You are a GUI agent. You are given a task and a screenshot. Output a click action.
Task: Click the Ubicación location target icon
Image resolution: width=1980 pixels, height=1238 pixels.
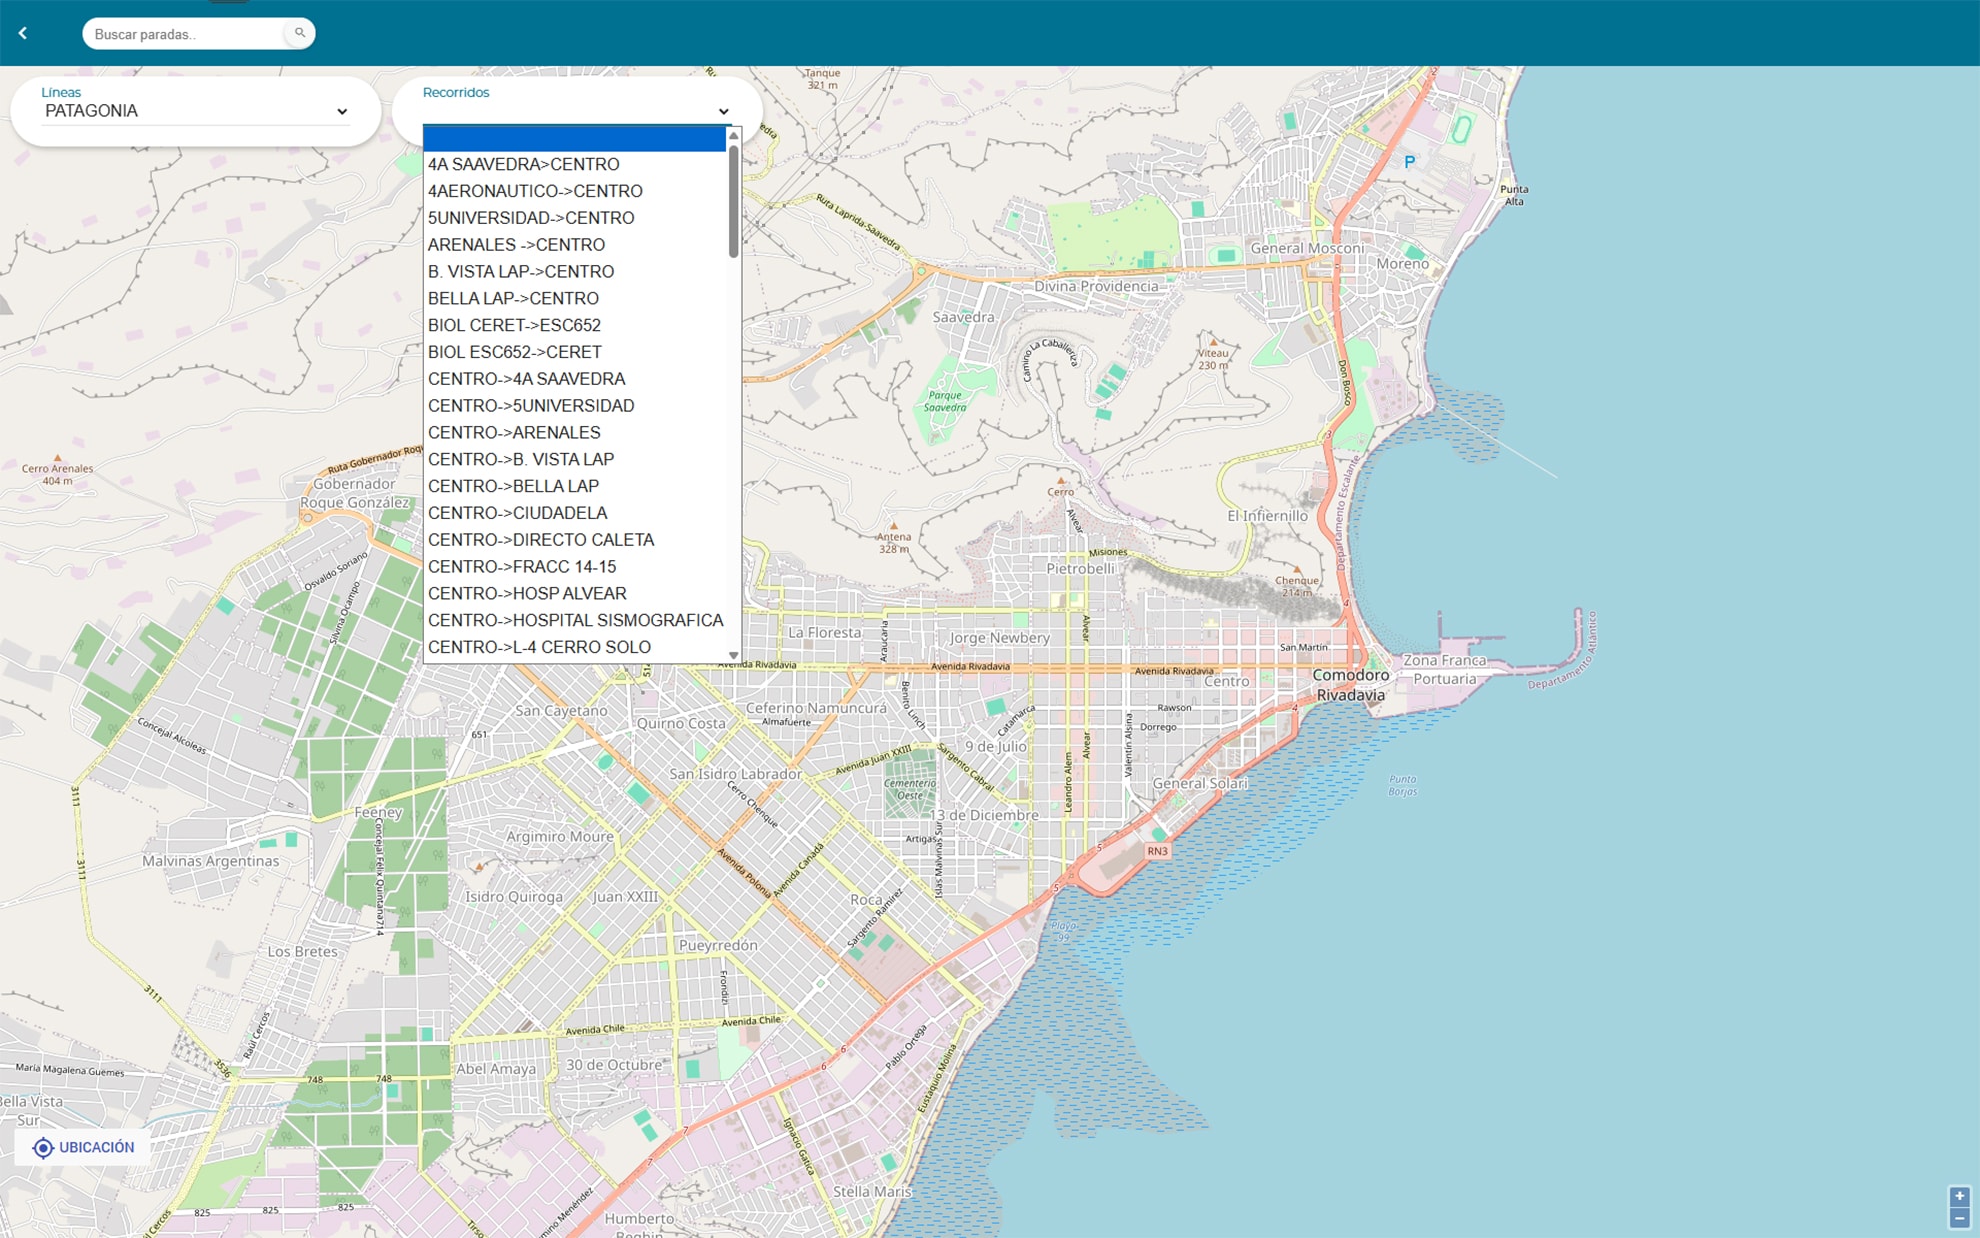pyautogui.click(x=43, y=1147)
